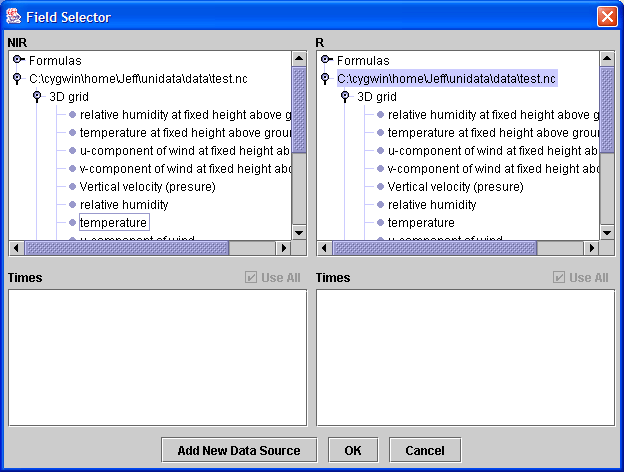Expand the Formulas node in NIR tree

click(x=18, y=60)
